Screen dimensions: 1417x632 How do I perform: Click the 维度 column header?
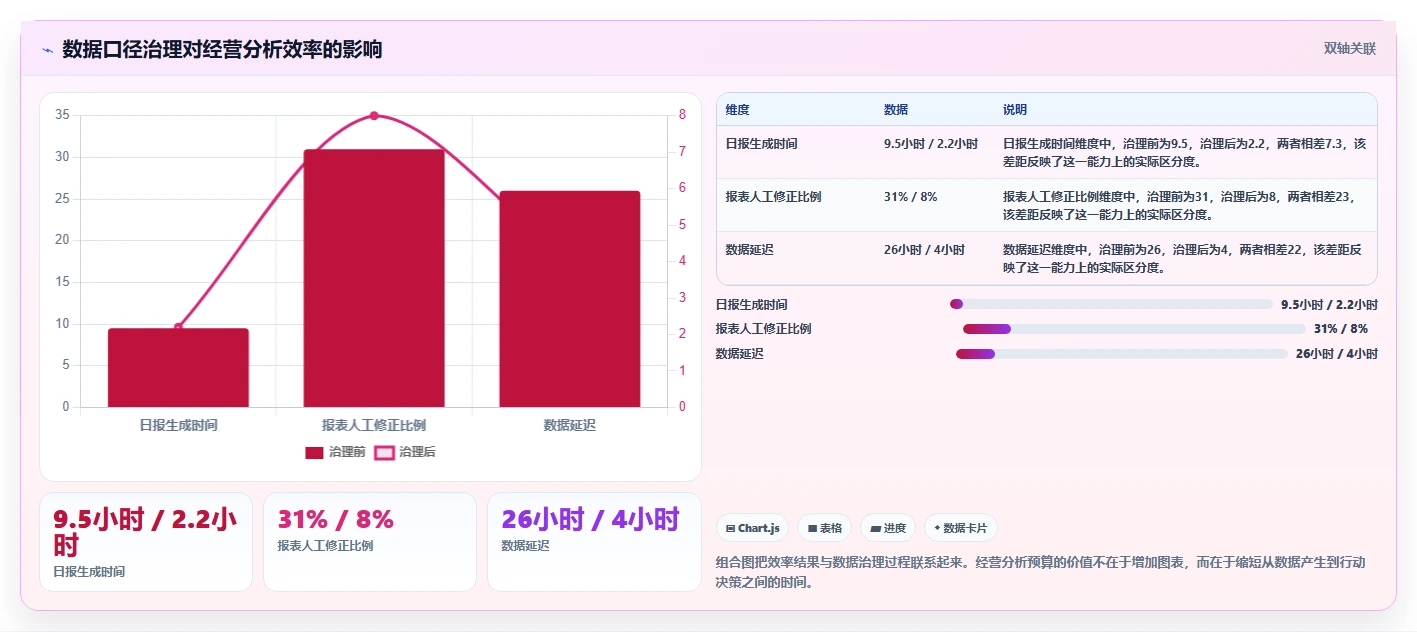pos(738,110)
